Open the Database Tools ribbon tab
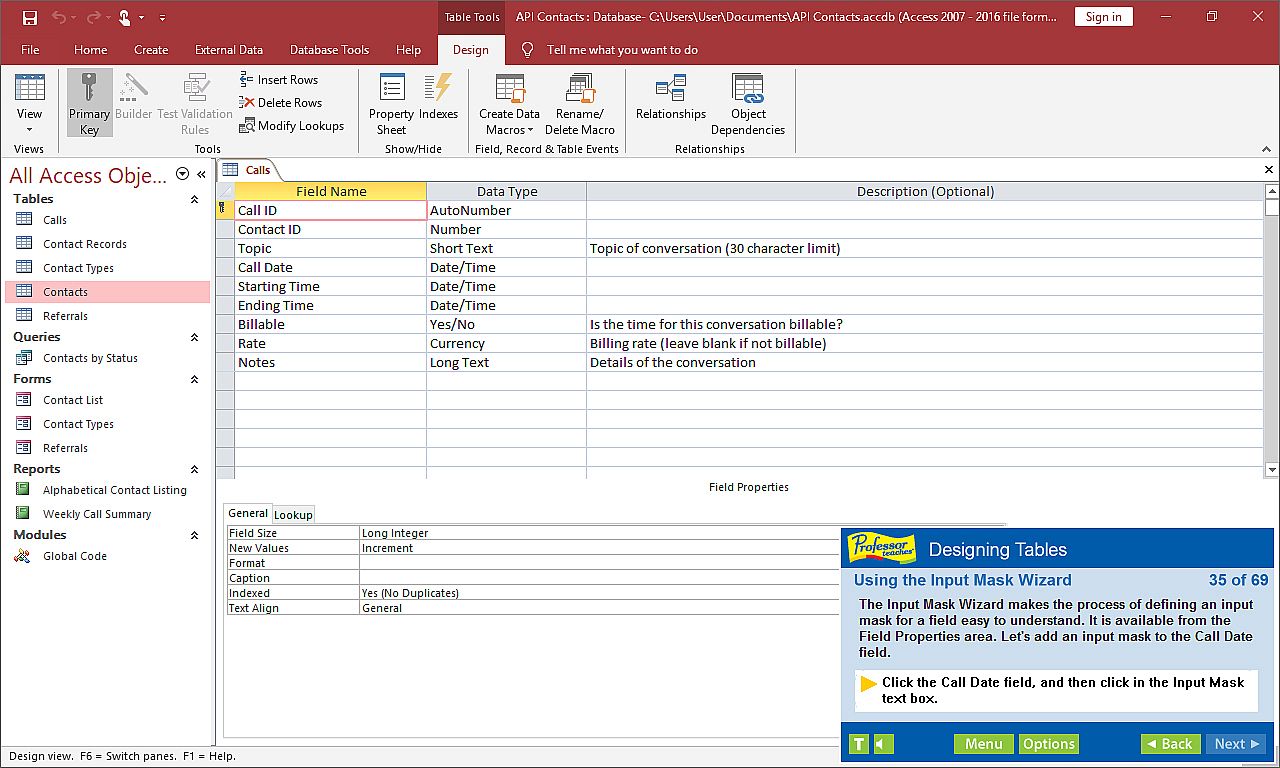This screenshot has width=1280, height=768. click(x=329, y=50)
